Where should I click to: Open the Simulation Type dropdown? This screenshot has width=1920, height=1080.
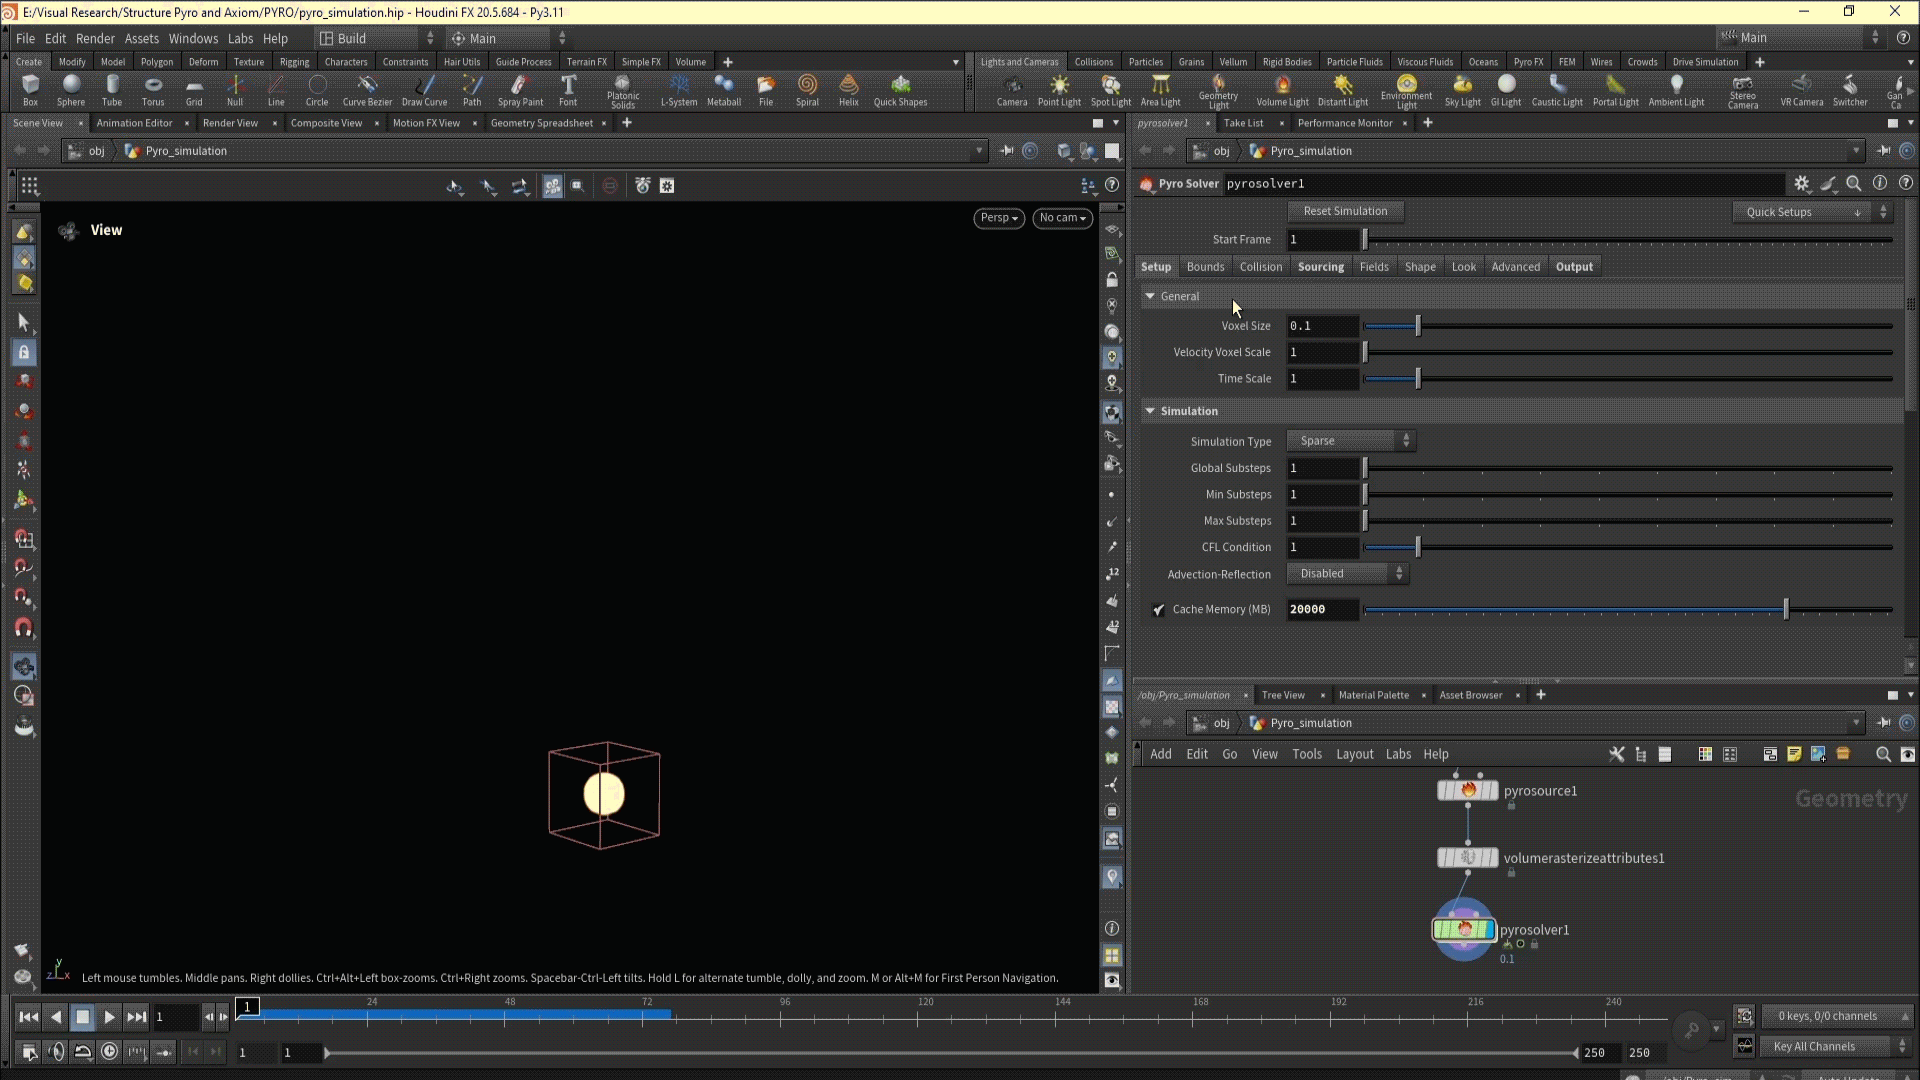pyautogui.click(x=1350, y=441)
